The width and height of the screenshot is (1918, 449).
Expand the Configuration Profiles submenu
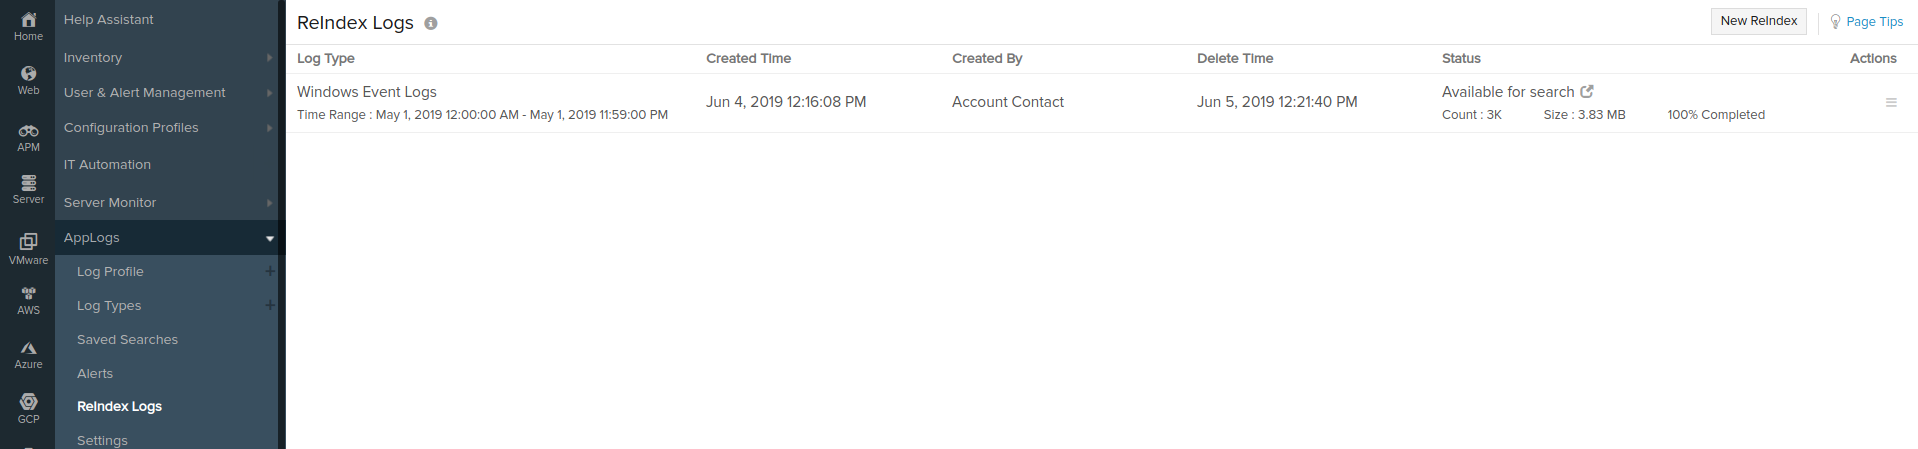click(x=269, y=128)
